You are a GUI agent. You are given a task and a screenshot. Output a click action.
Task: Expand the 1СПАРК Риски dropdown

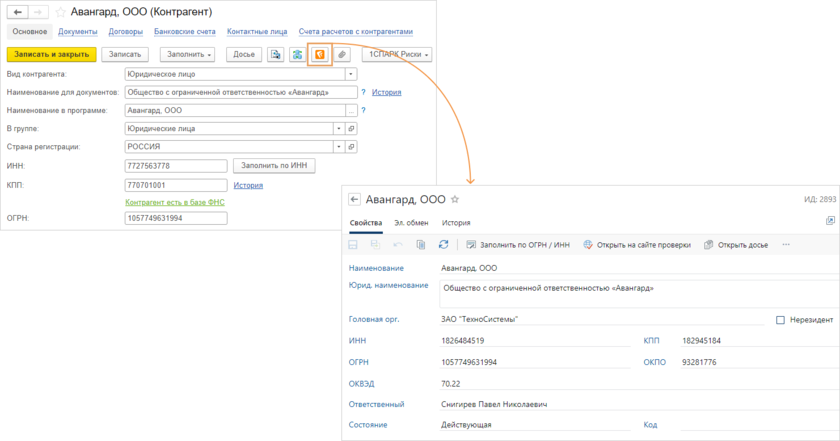point(397,54)
